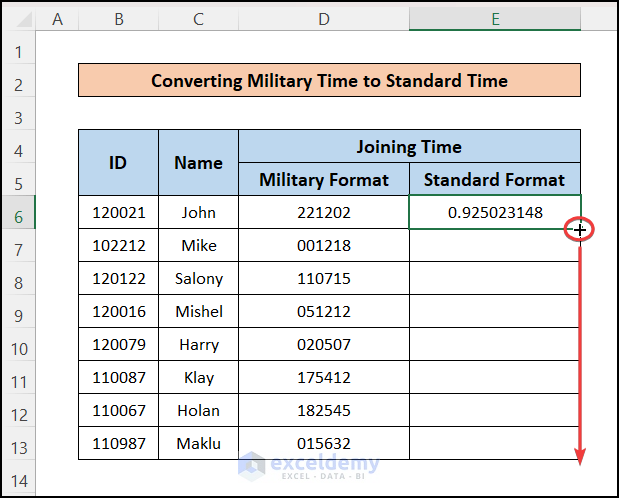Select military time cell 110715
Image resolution: width=619 pixels, height=498 pixels.
pos(324,278)
